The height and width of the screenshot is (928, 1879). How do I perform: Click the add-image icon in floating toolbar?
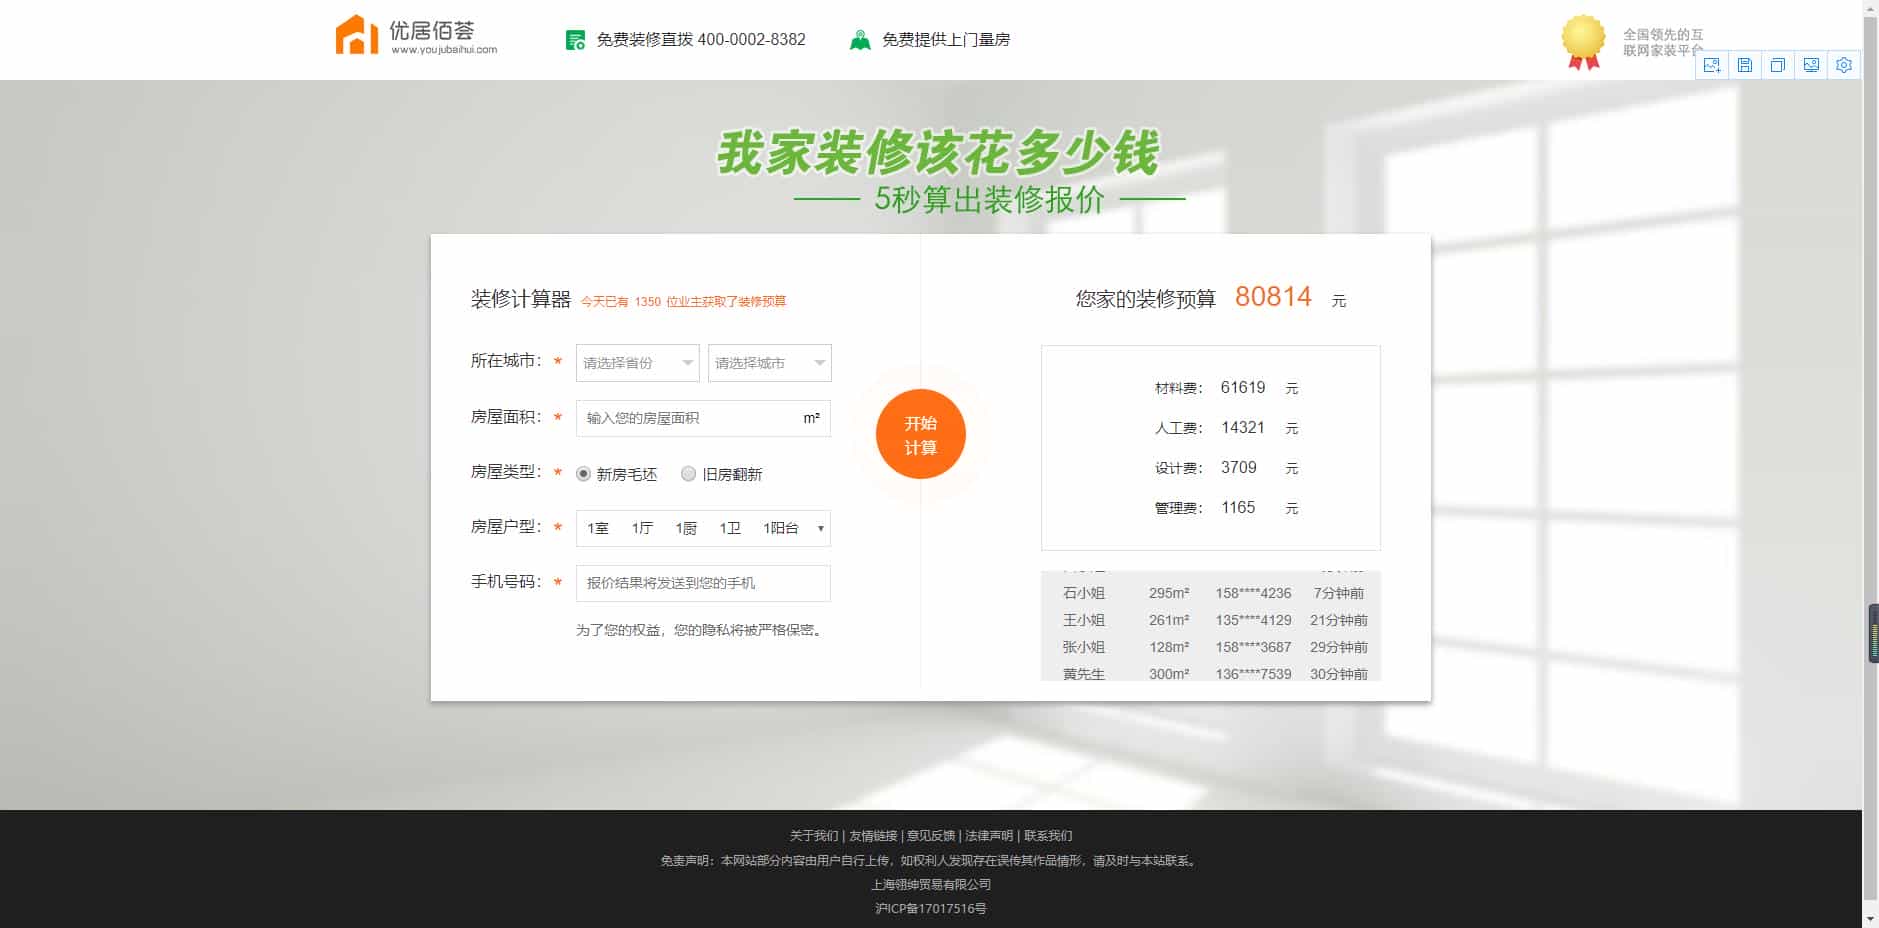click(x=1712, y=65)
